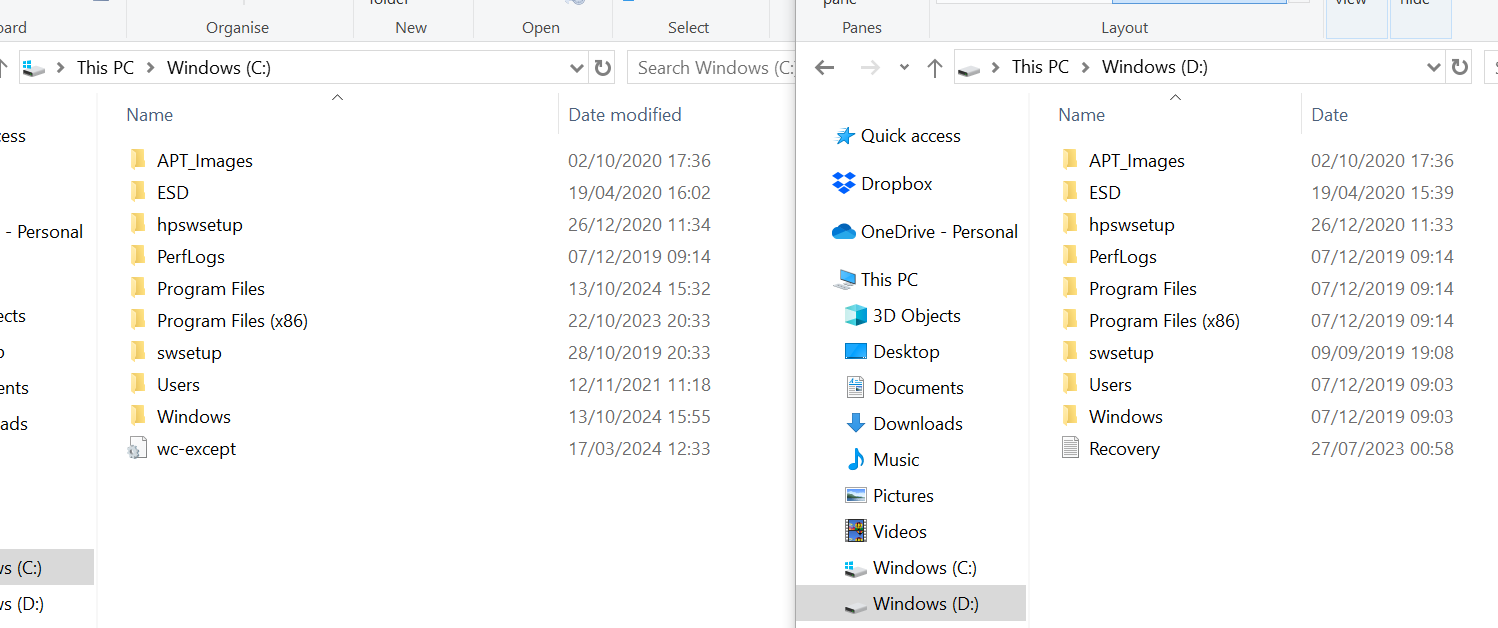Viewport: 1498px width, 628px height.
Task: Sort by Name column header in D: window
Action: tap(1081, 115)
